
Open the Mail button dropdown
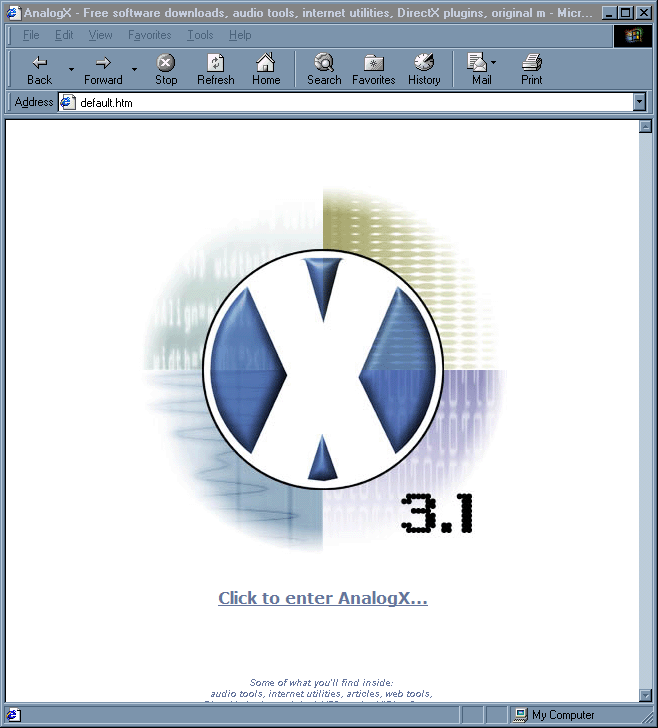(494, 63)
